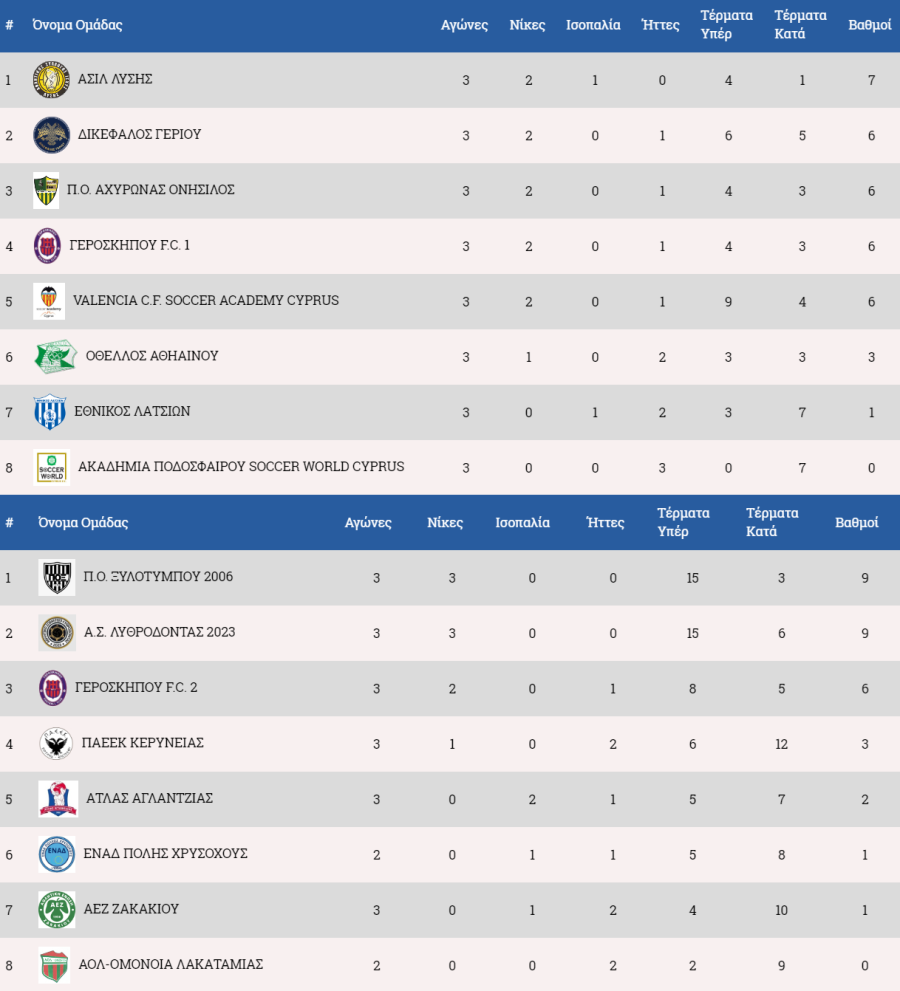Click the ΑΣΙΛ ΛΥΣΗΣ team logo
The width and height of the screenshot is (900, 991).
(x=51, y=80)
